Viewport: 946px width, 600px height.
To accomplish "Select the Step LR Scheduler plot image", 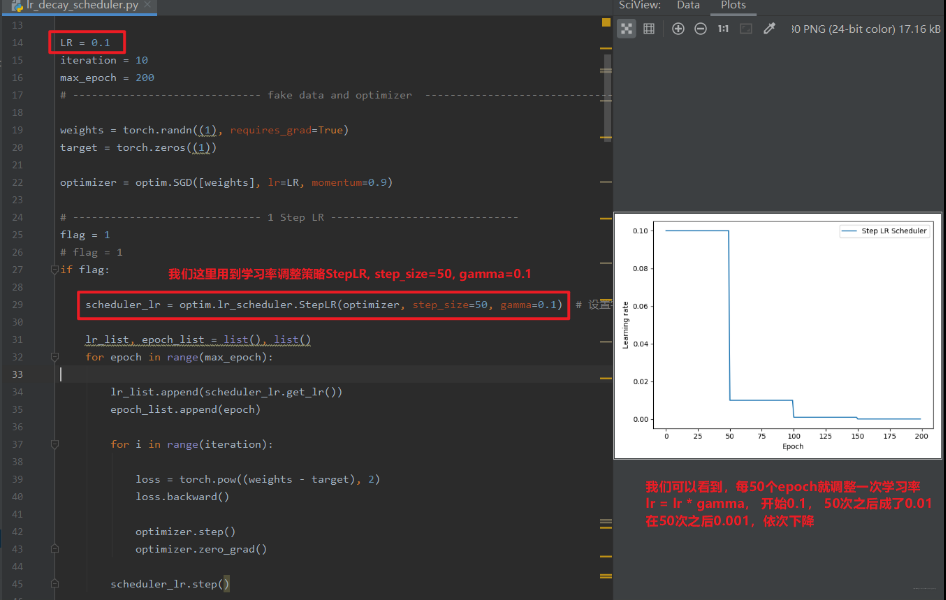I will point(778,336).
